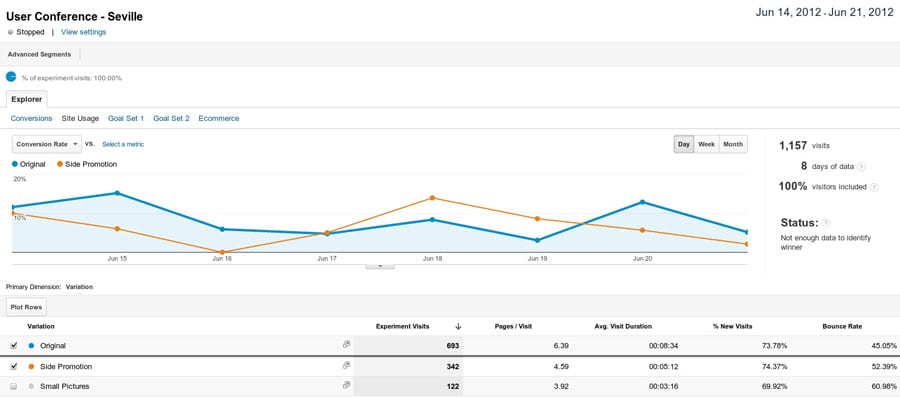Click the View settings link
The height and width of the screenshot is (399, 900).
83,32
